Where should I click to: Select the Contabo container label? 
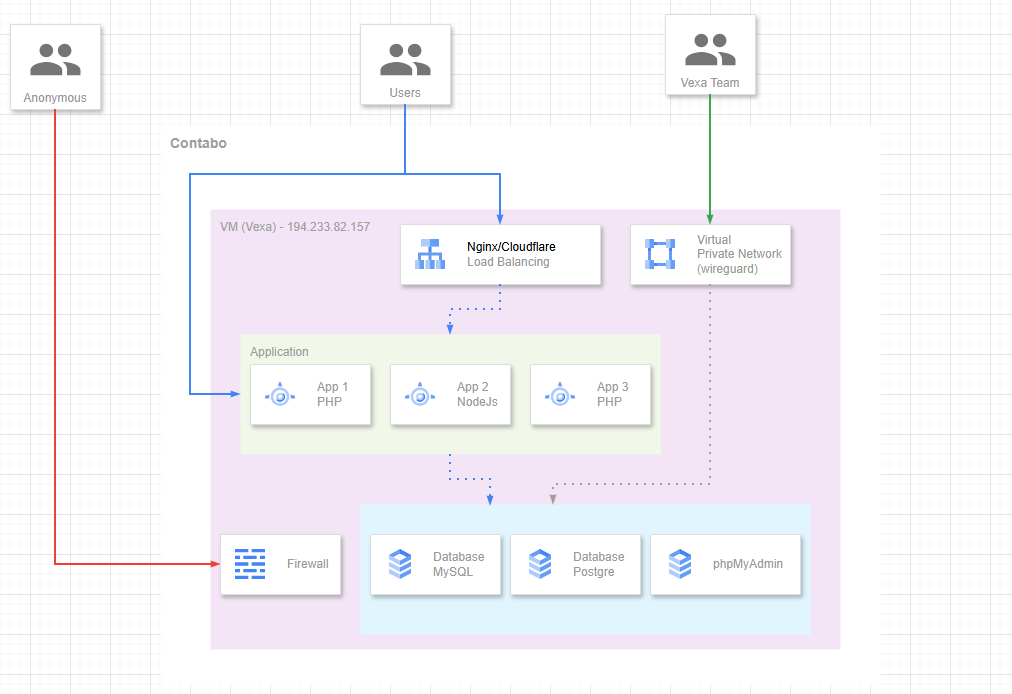click(x=198, y=143)
